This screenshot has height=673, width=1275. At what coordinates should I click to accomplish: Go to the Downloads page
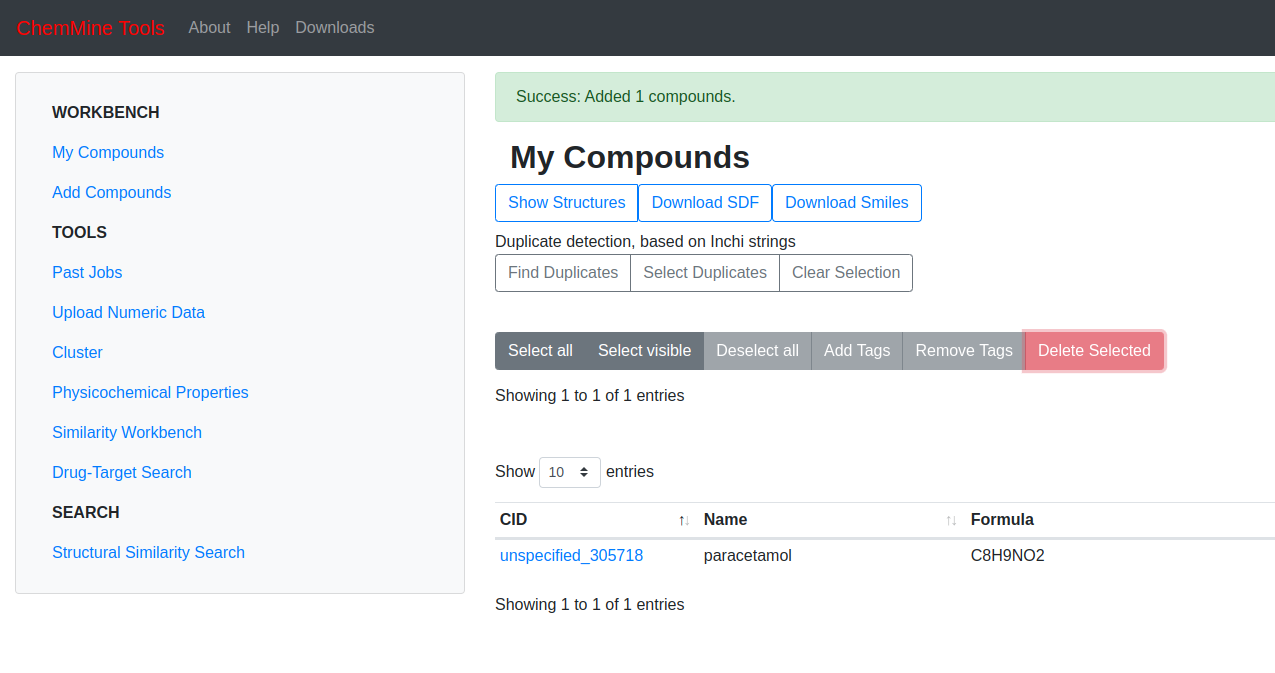pyautogui.click(x=334, y=28)
